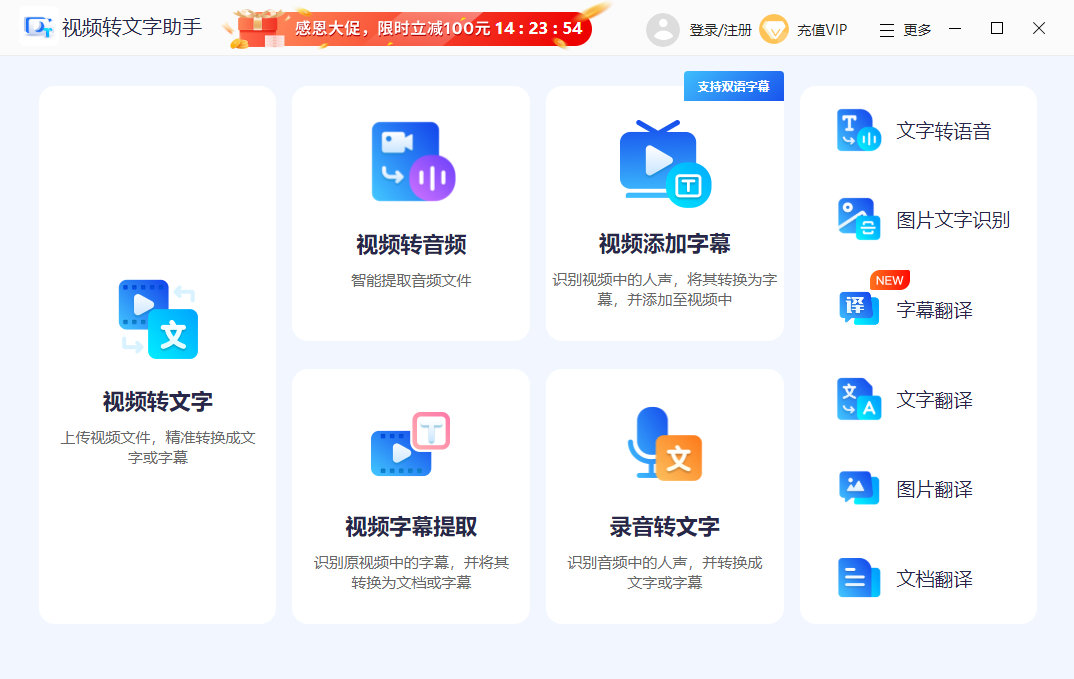Open the 更多 menu
The image size is (1074, 679).
[x=918, y=29]
